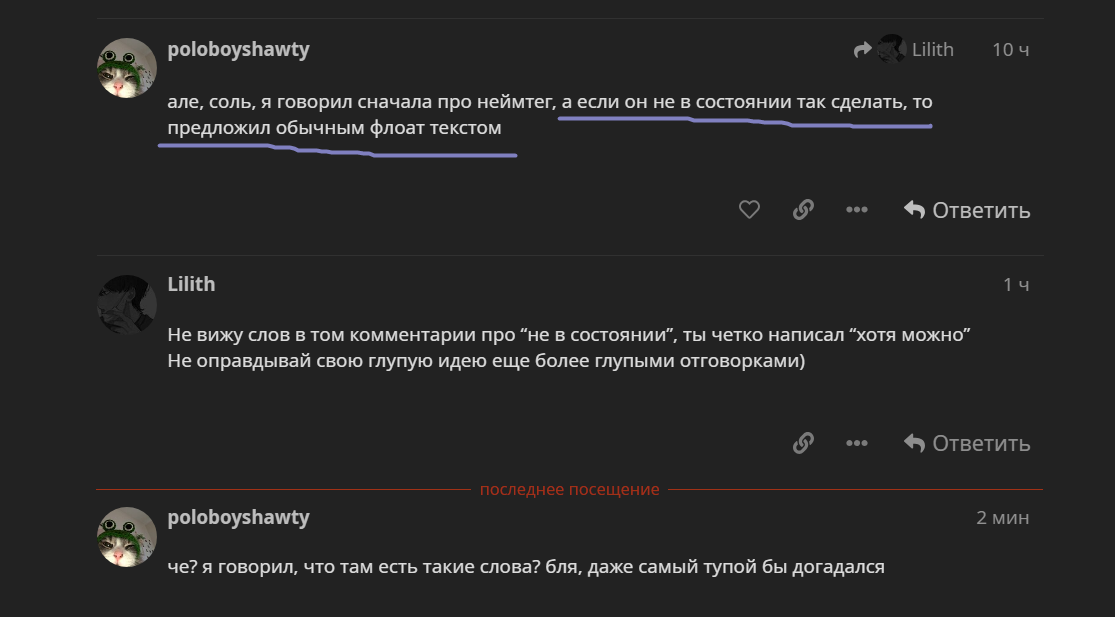
Task: Copy link icon on poloboyshawty's 10 ч post
Action: [x=803, y=210]
